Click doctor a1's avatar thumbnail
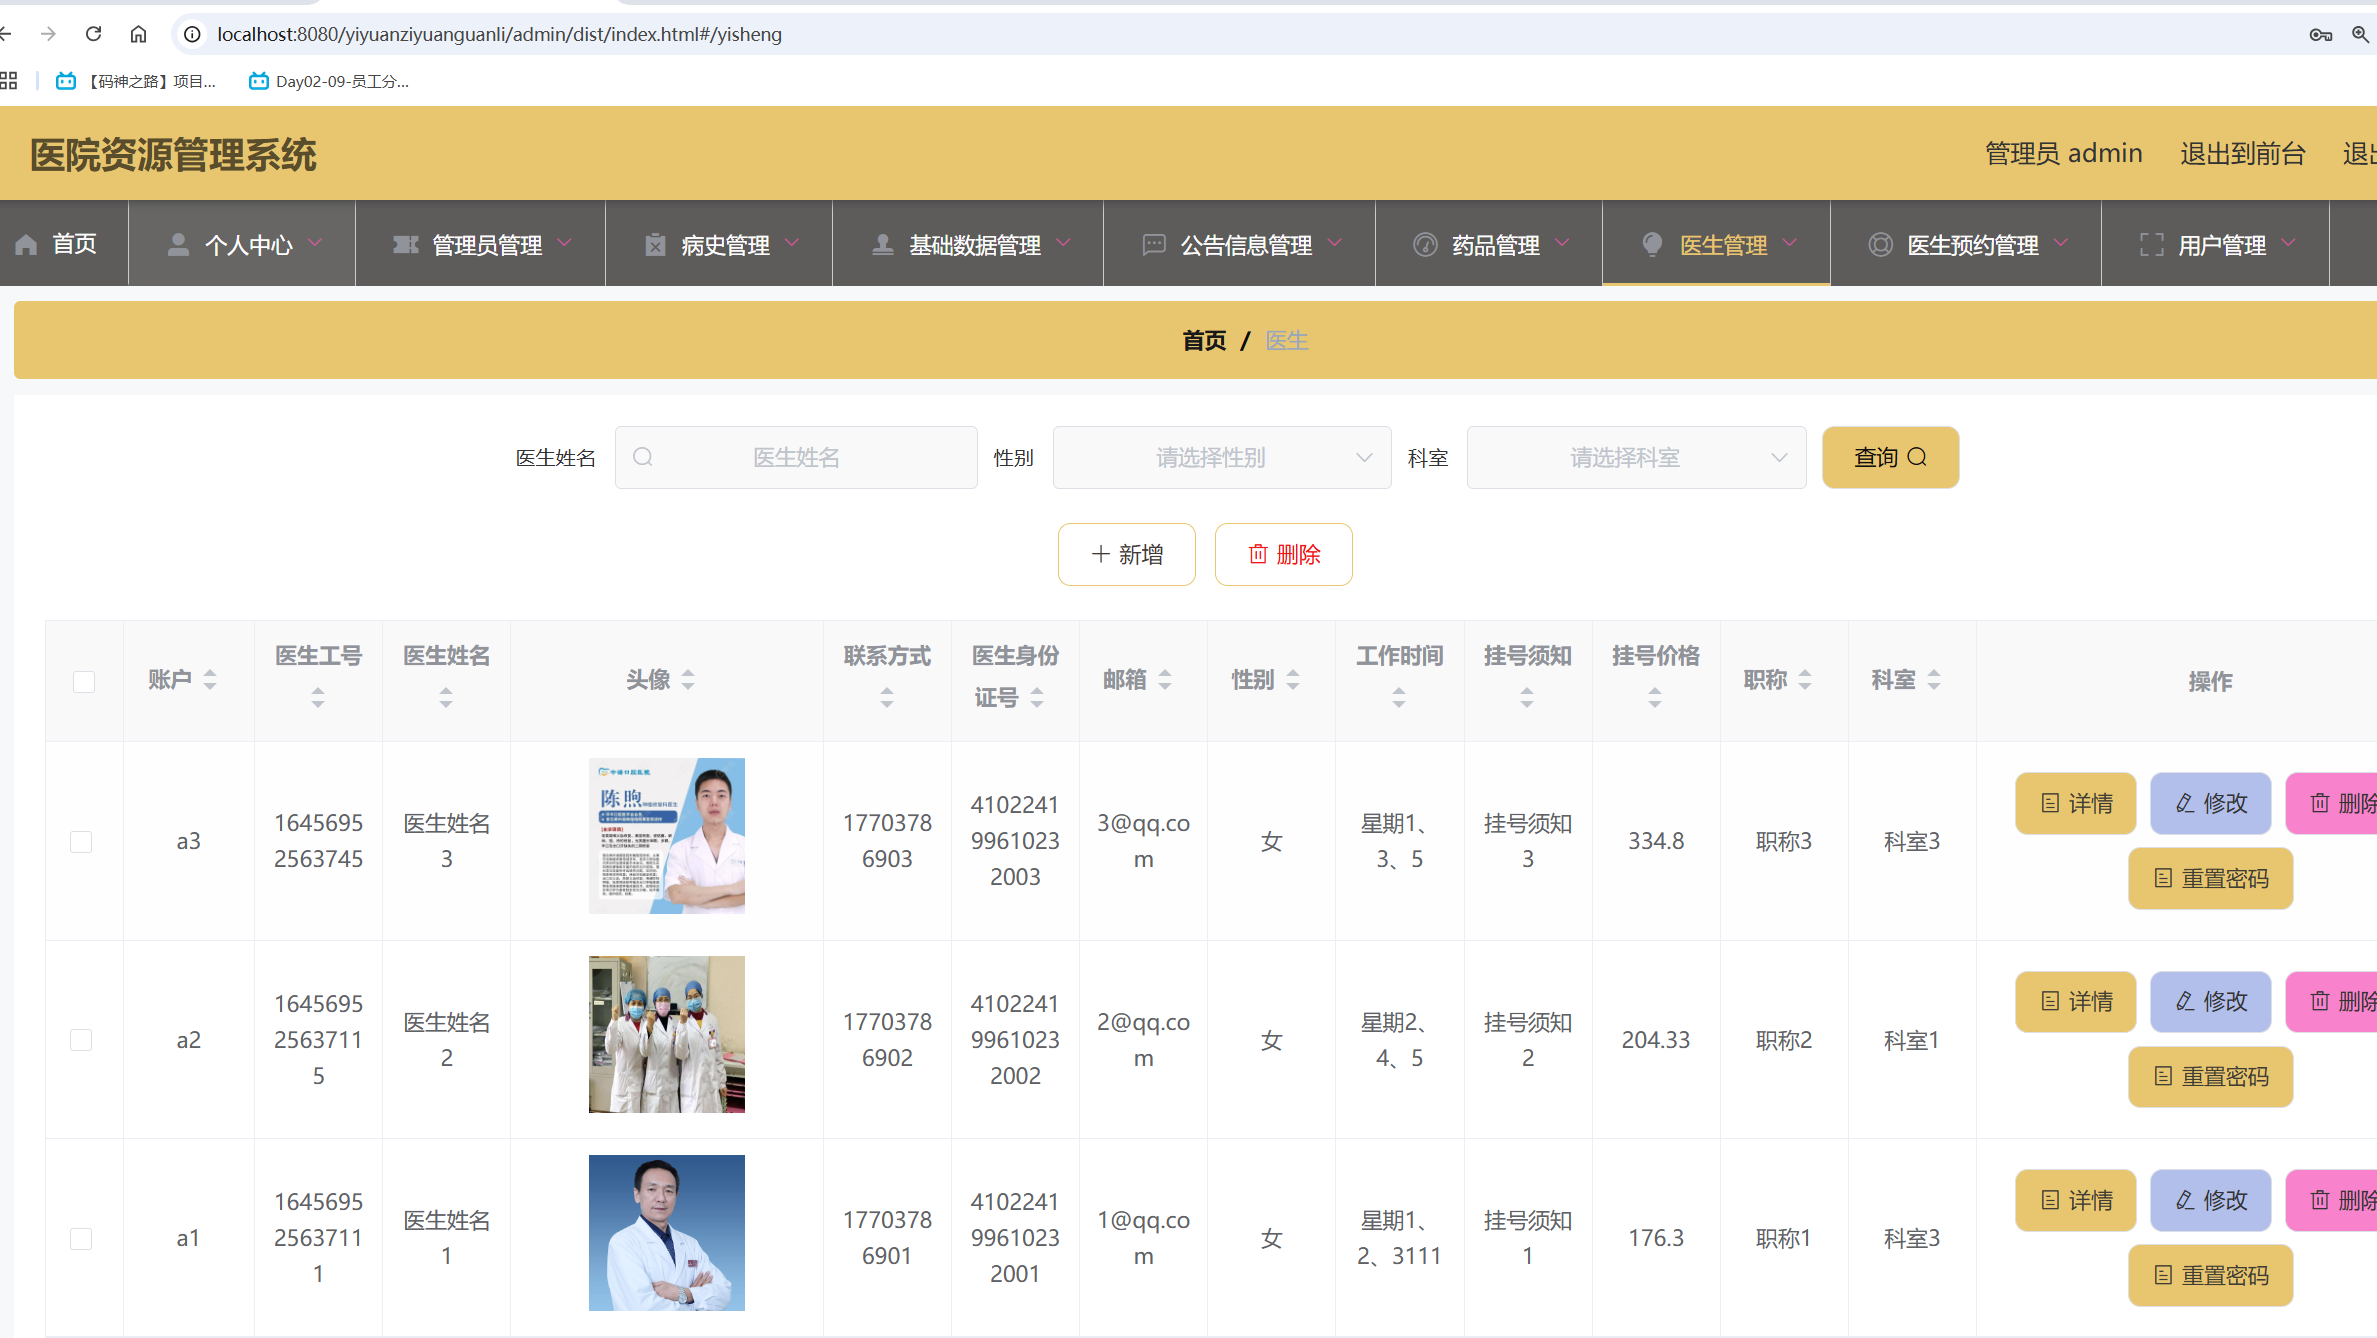This screenshot has height=1338, width=2377. click(667, 1232)
